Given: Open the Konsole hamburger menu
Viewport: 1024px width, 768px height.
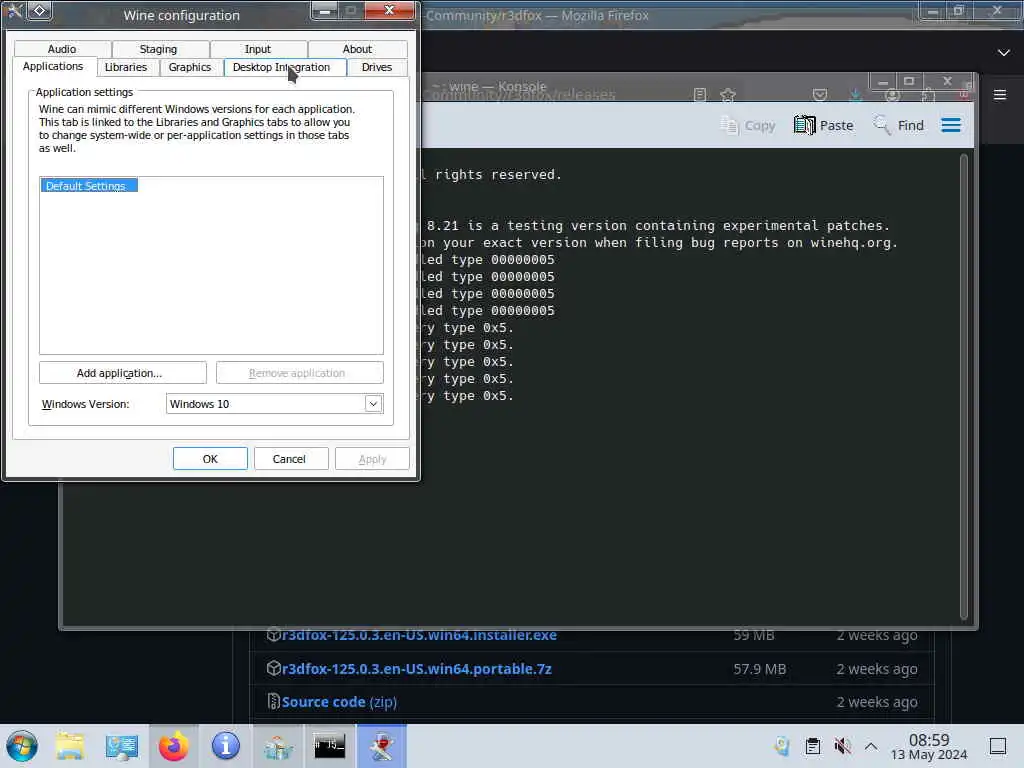Looking at the screenshot, I should (951, 125).
